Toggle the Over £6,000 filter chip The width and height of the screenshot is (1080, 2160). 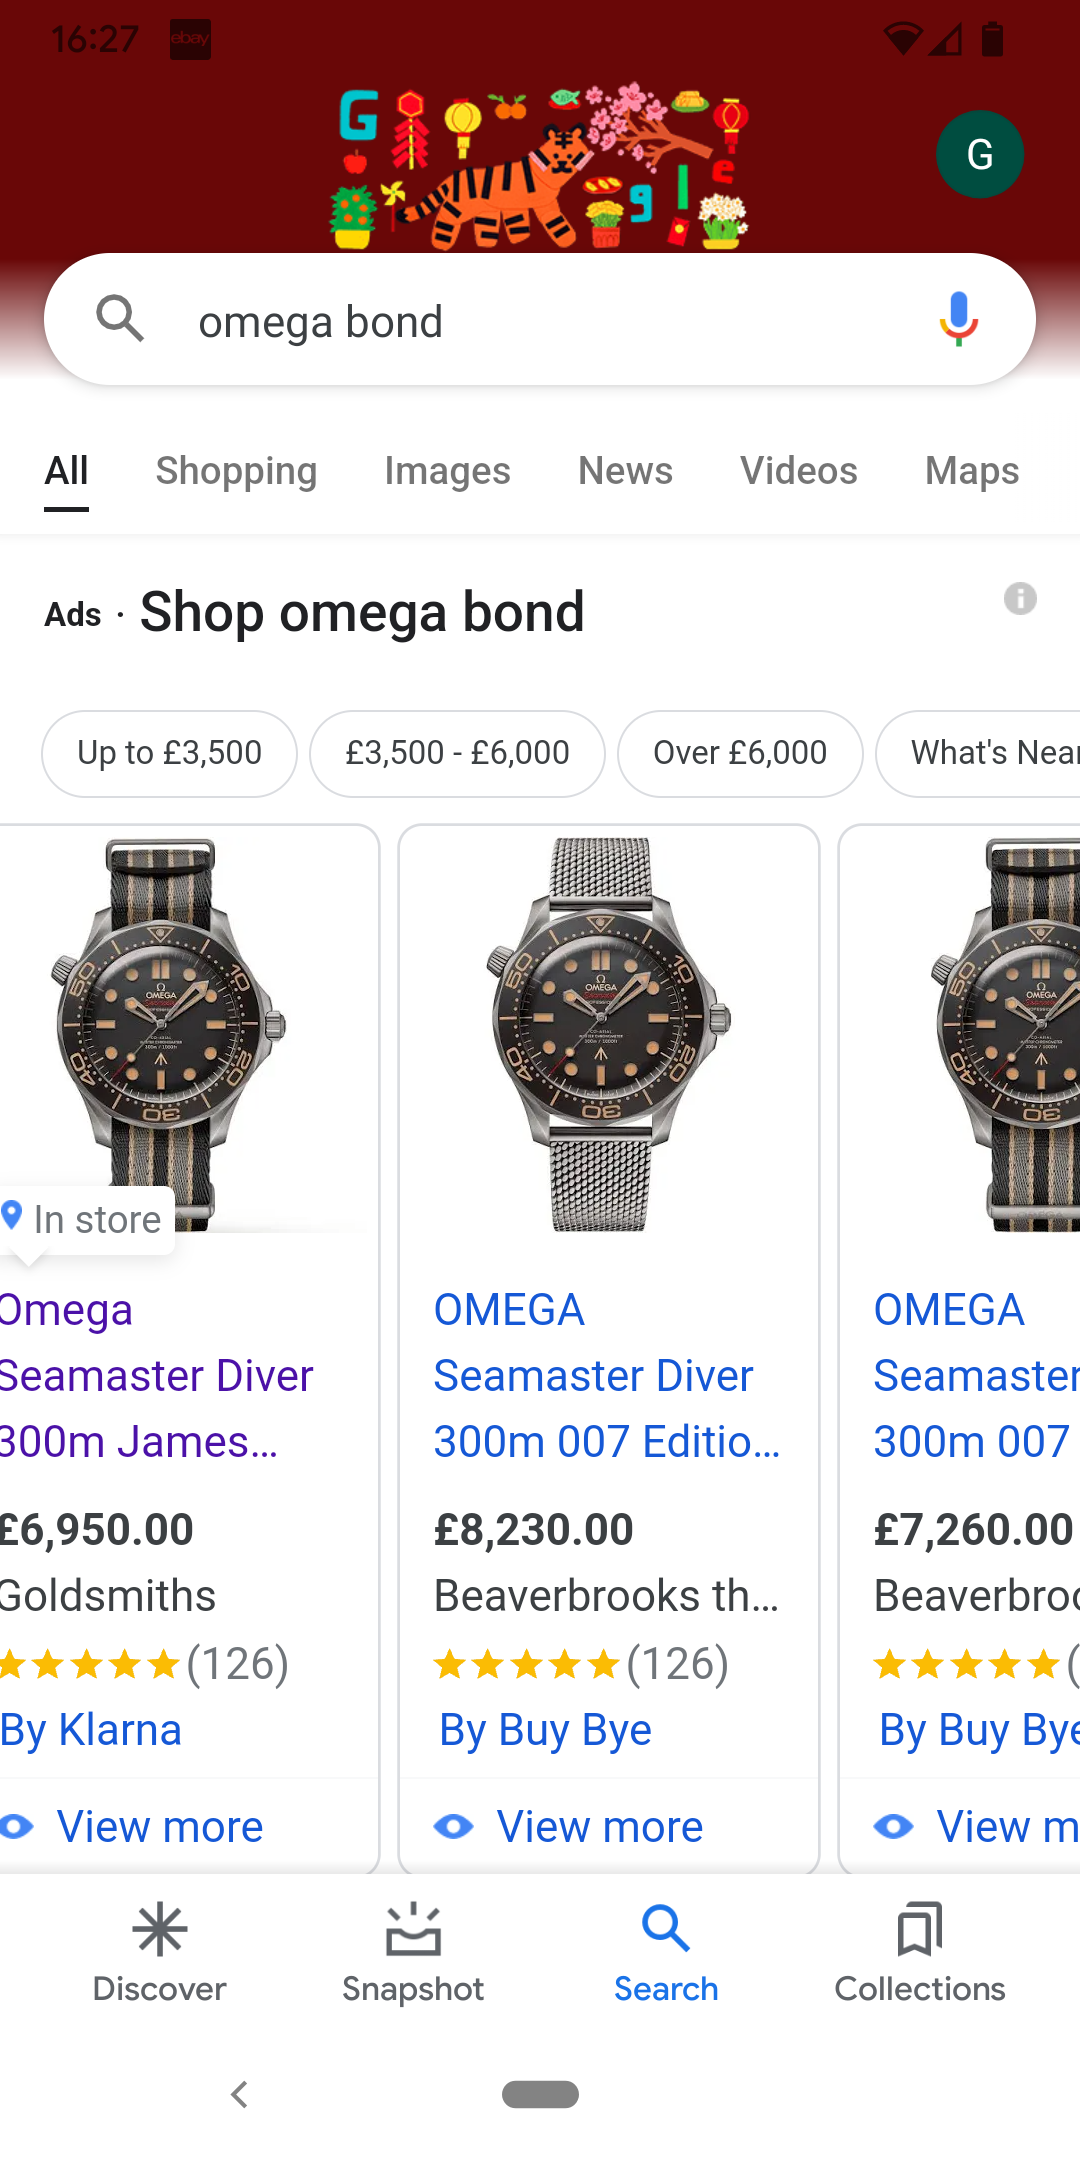tap(740, 753)
